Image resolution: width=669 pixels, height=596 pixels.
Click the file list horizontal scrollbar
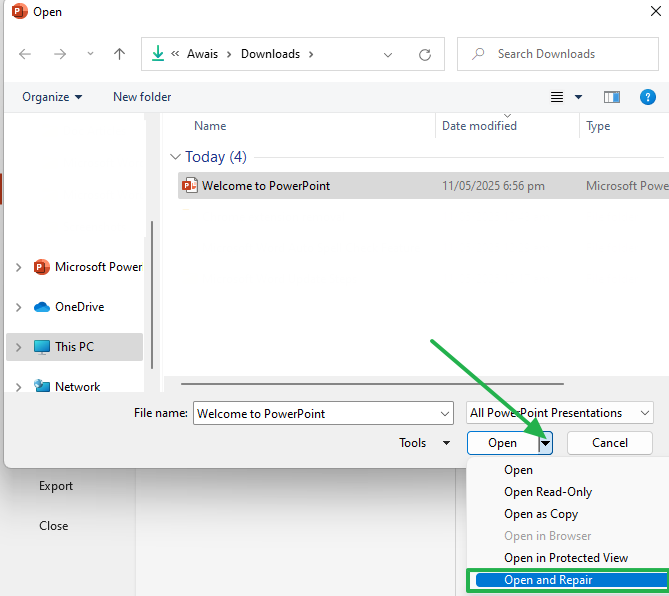tap(372, 384)
